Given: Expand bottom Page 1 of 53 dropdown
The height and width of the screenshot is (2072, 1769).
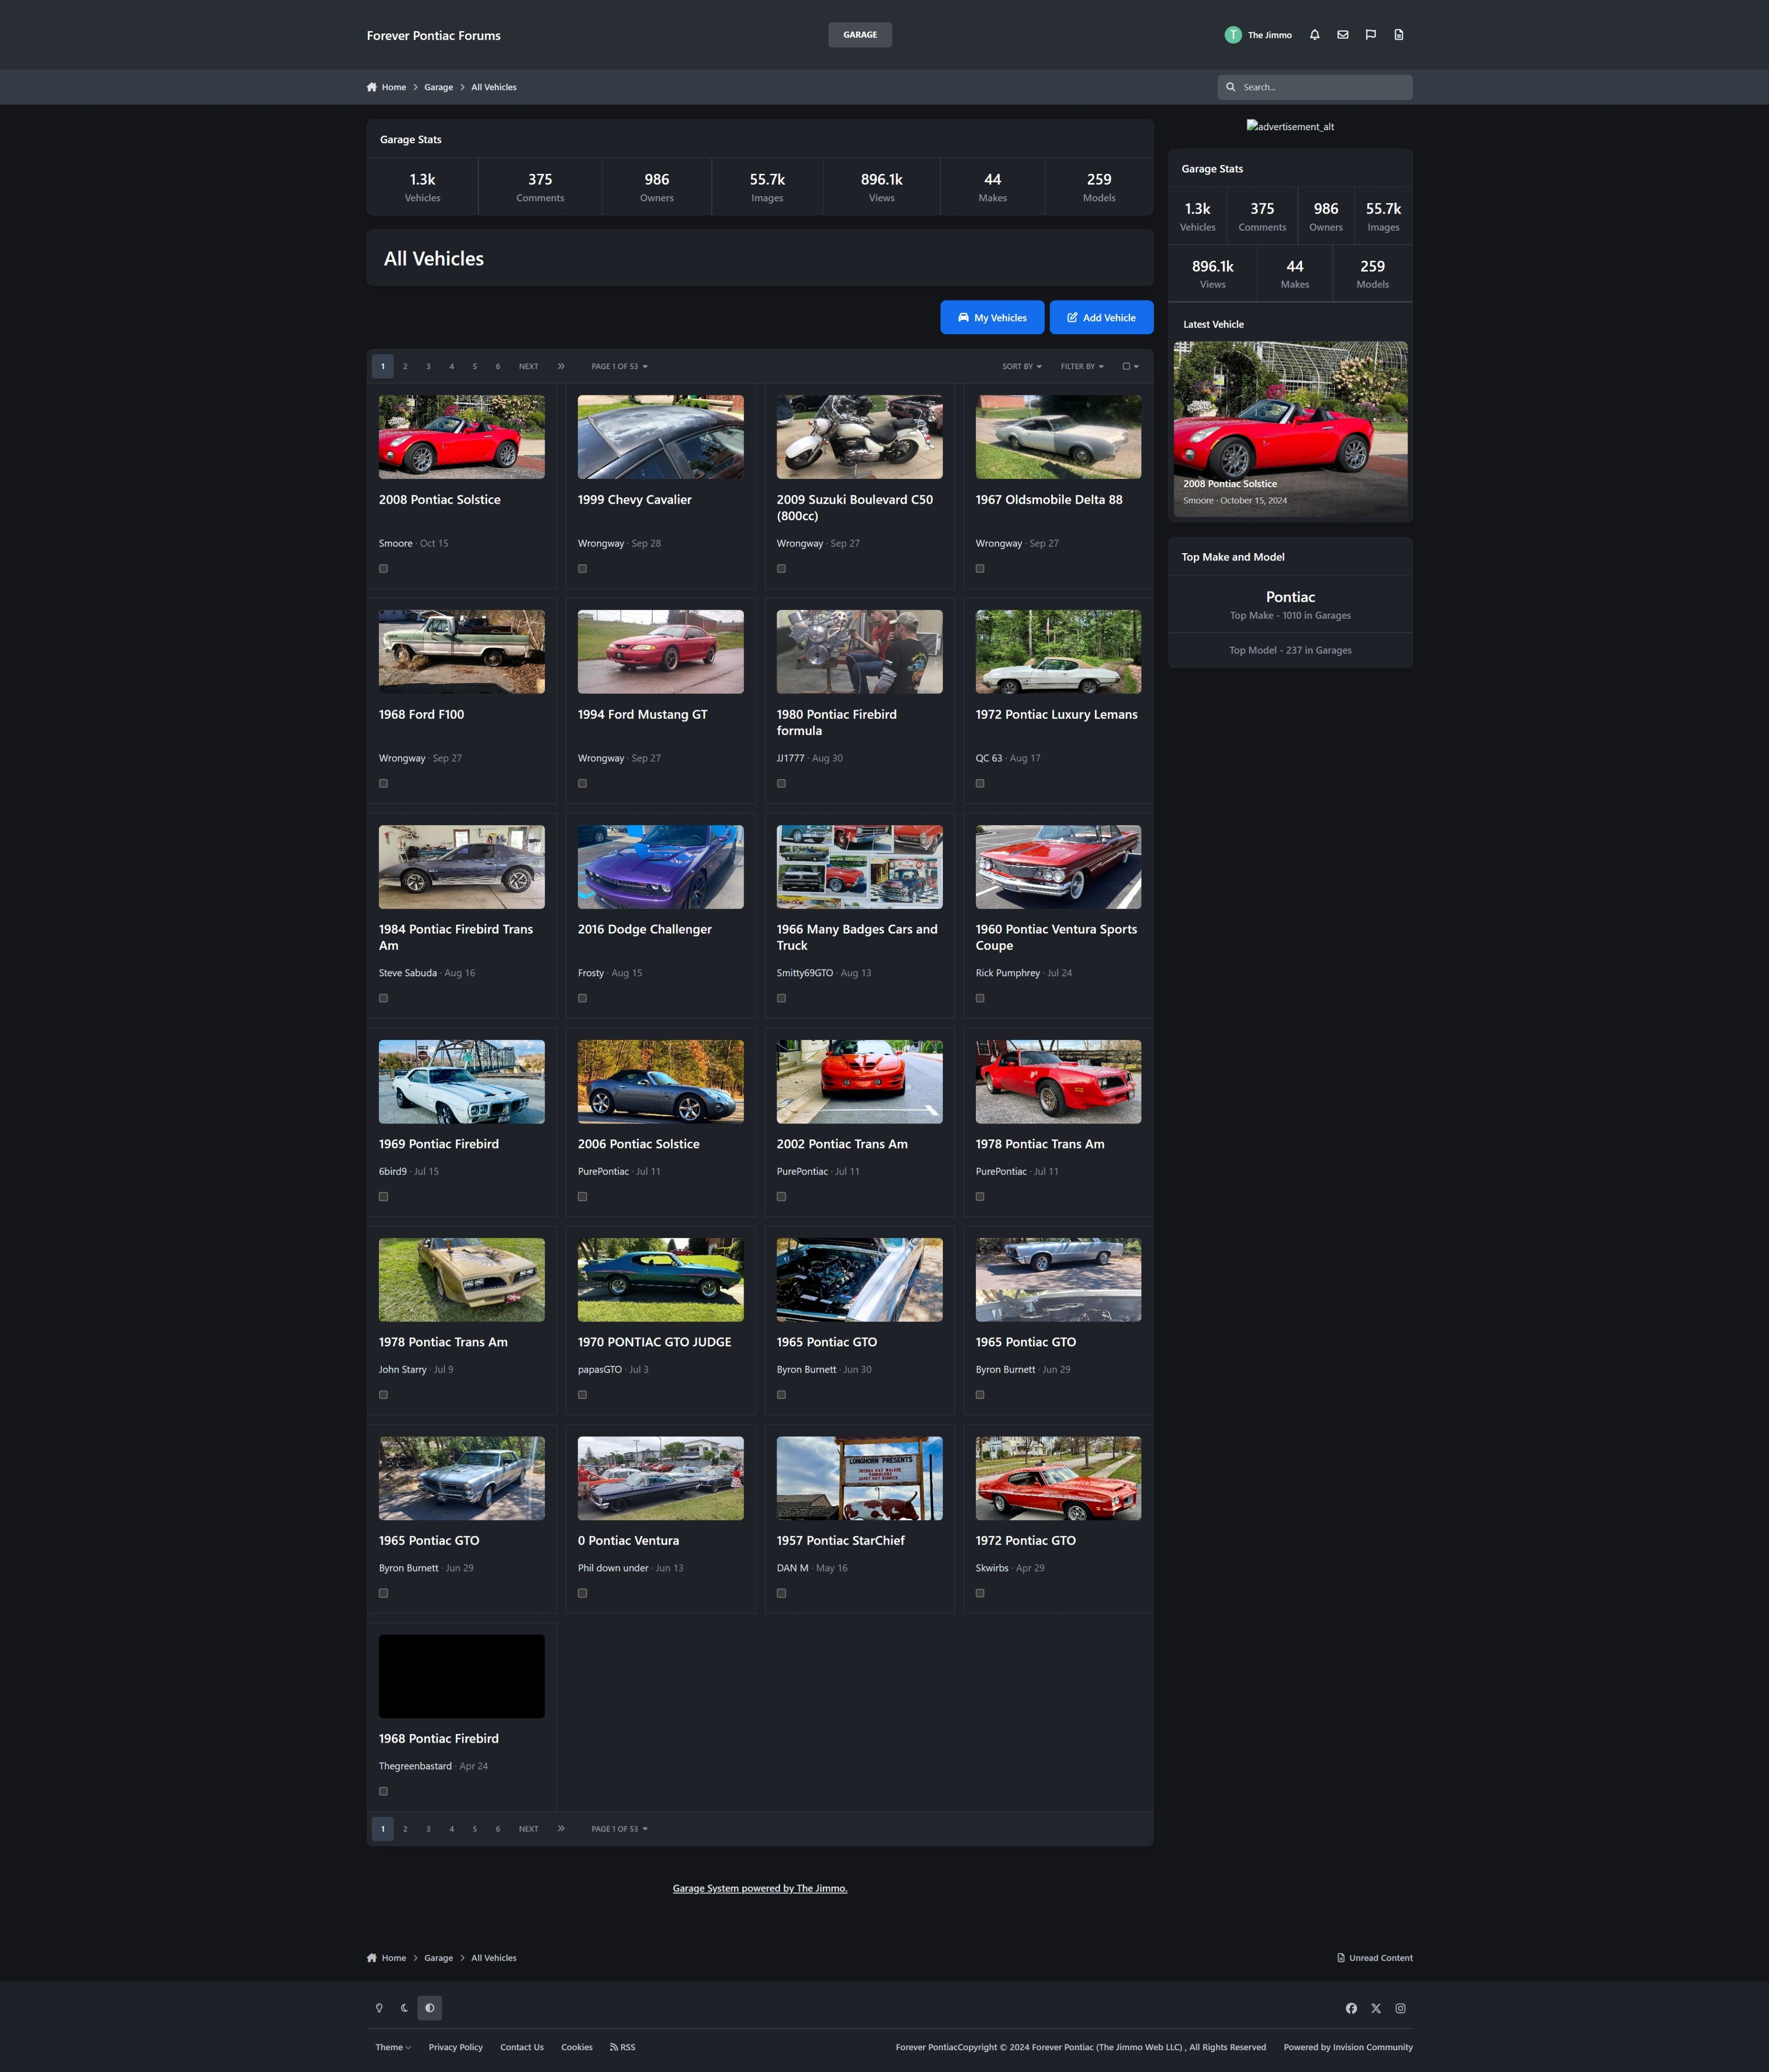Looking at the screenshot, I should pyautogui.click(x=619, y=1828).
